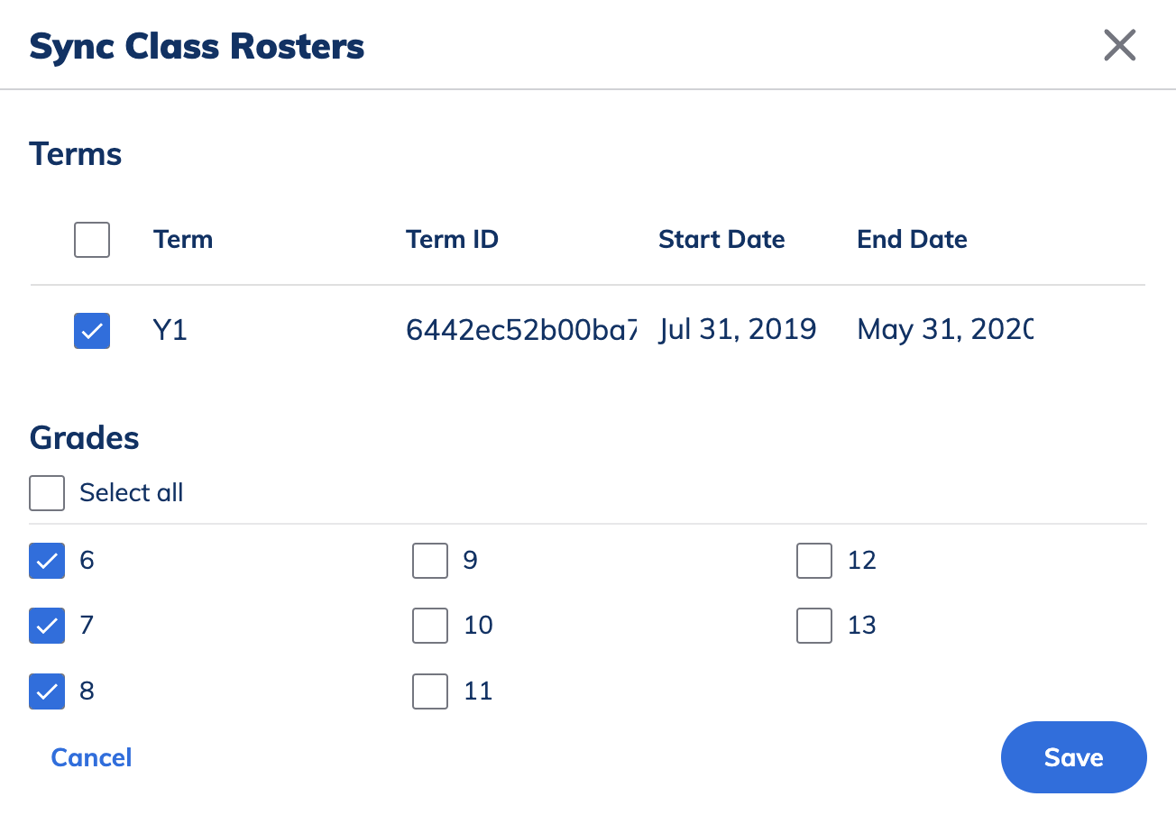Check grade 10
The image size is (1176, 824).
(x=430, y=625)
